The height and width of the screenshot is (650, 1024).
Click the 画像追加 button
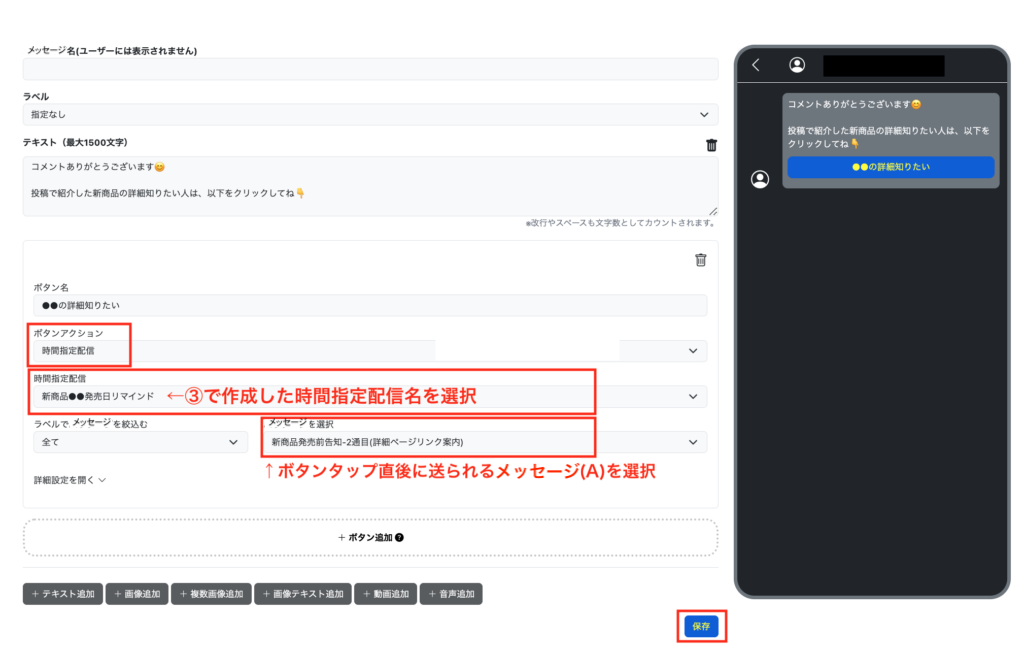tap(136, 594)
